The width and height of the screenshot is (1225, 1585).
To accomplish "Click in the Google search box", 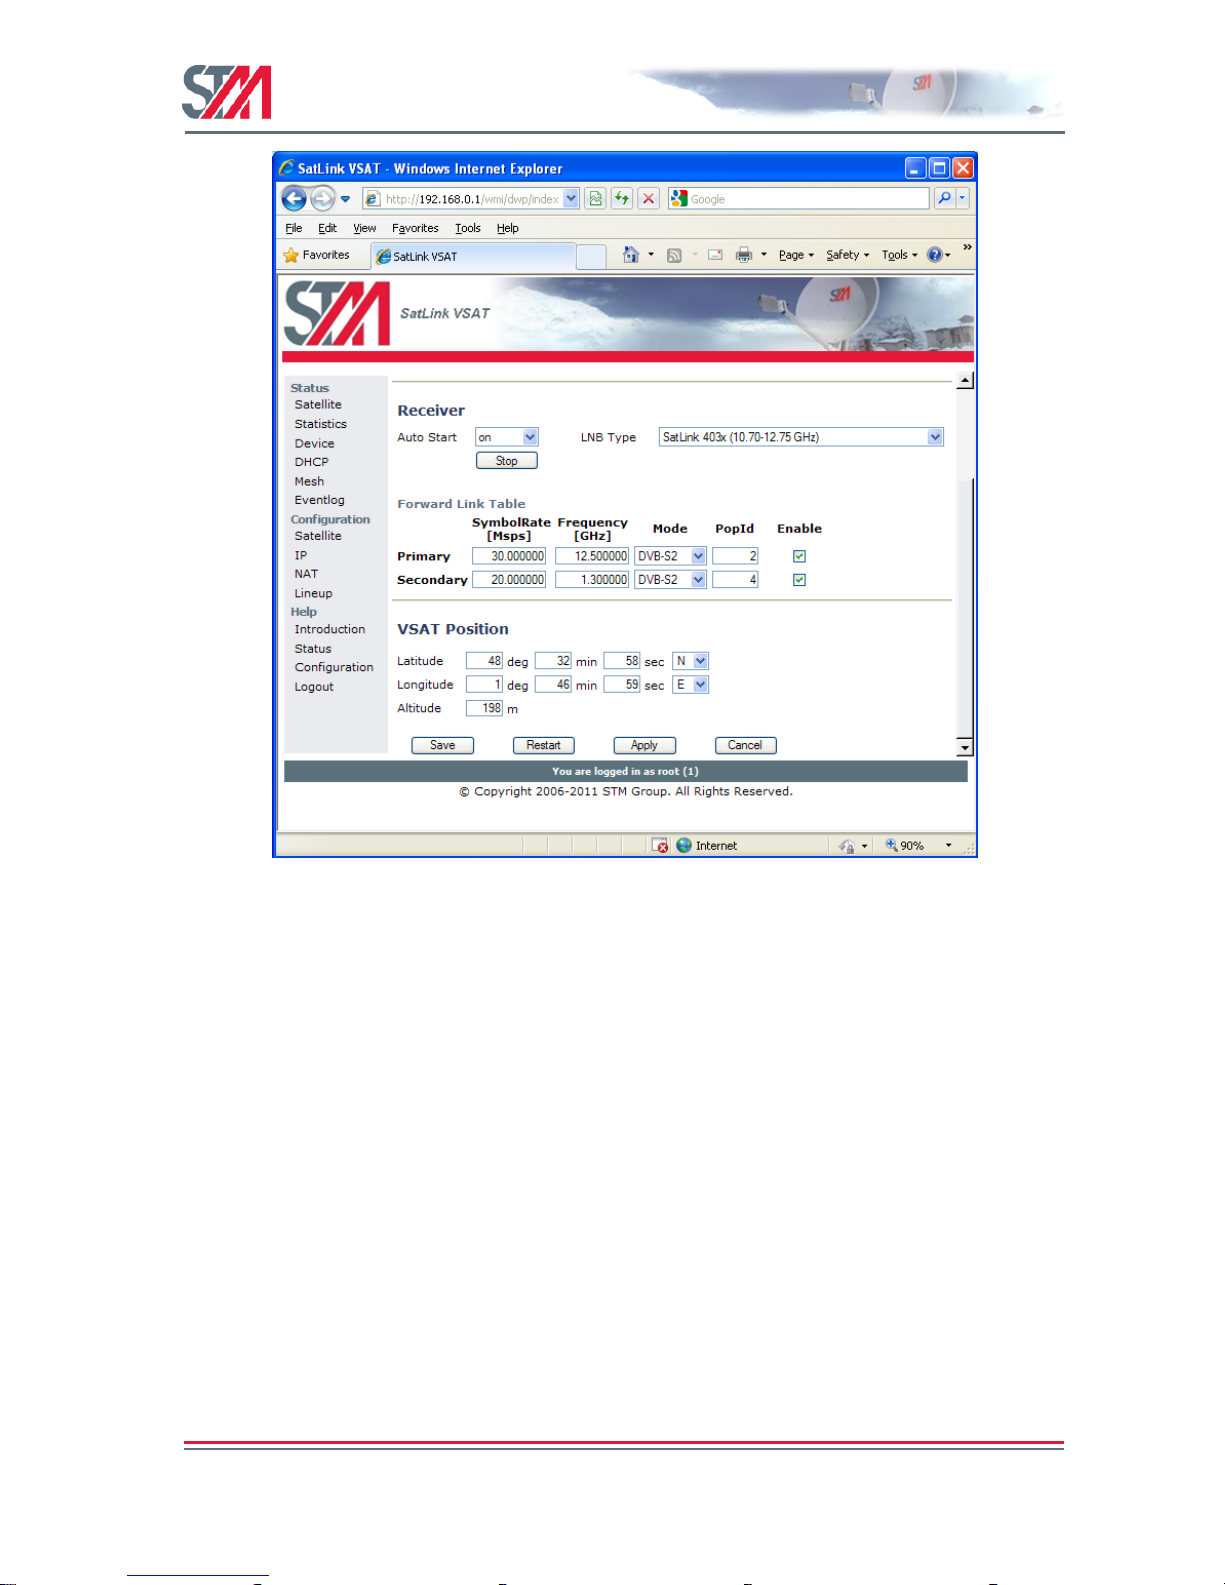I will pos(799,198).
